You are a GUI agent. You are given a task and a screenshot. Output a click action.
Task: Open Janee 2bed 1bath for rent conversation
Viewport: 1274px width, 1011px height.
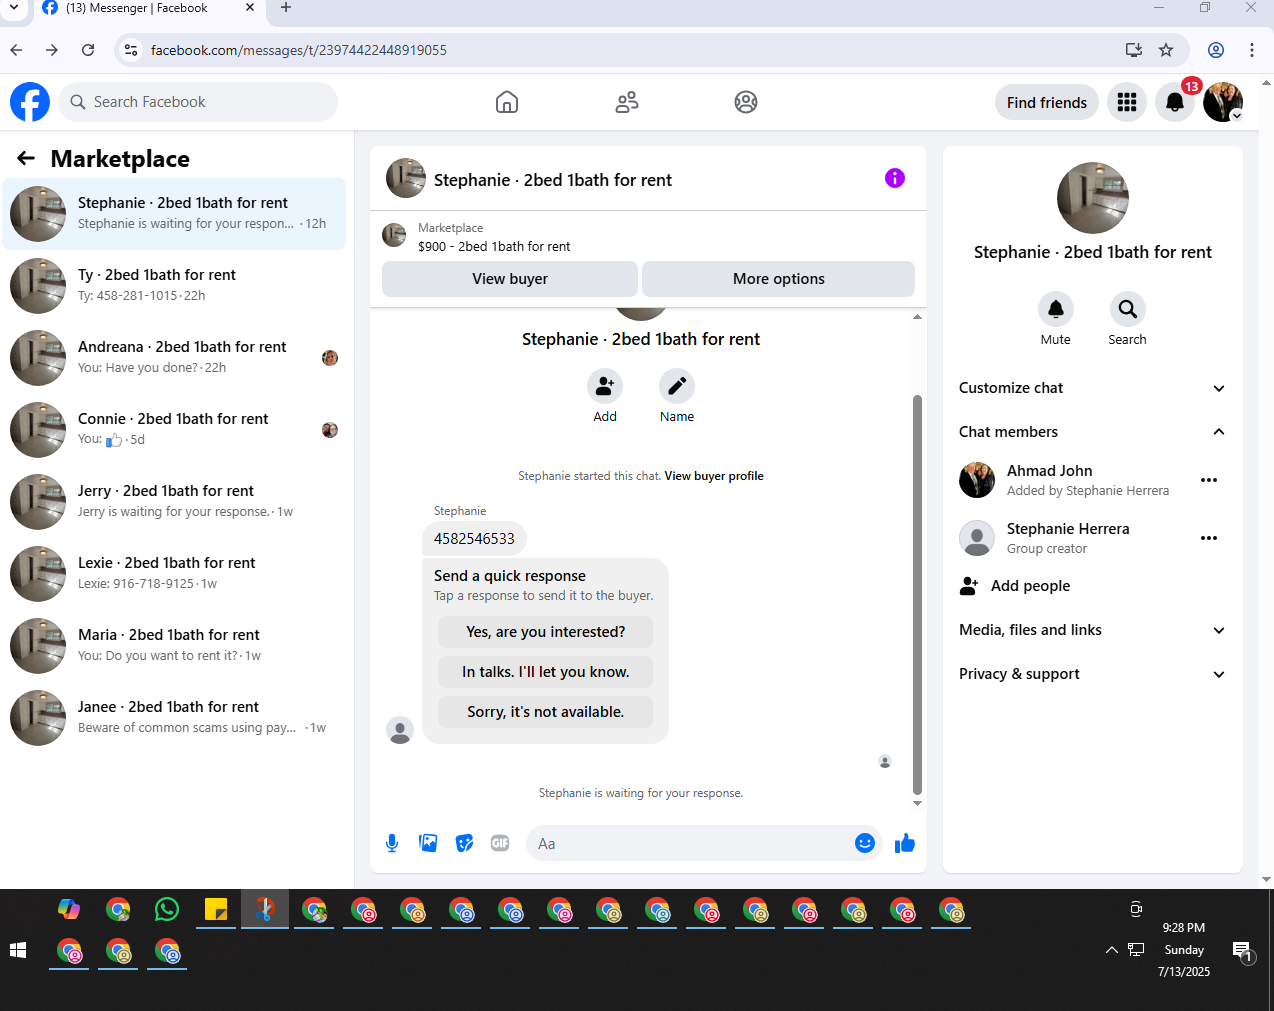174,718
